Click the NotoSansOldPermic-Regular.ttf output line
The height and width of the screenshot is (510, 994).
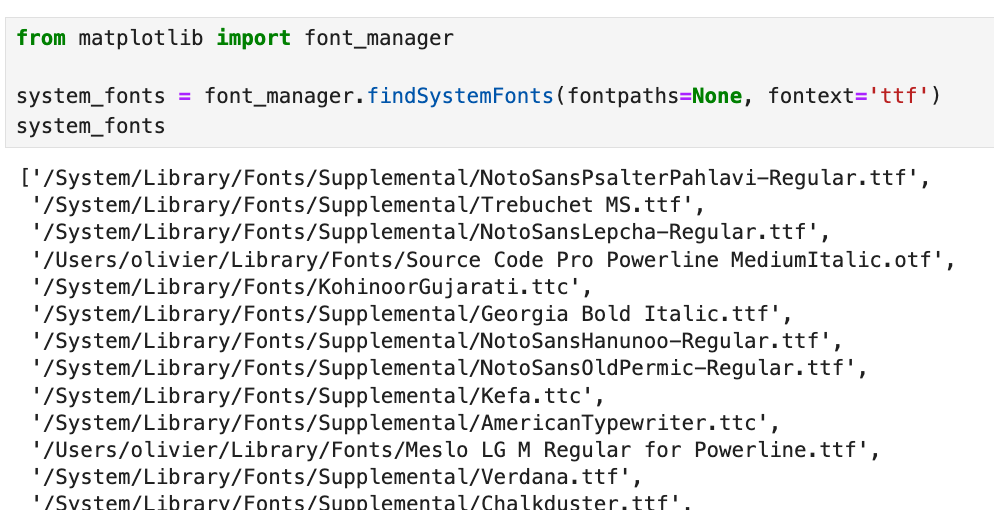point(450,369)
